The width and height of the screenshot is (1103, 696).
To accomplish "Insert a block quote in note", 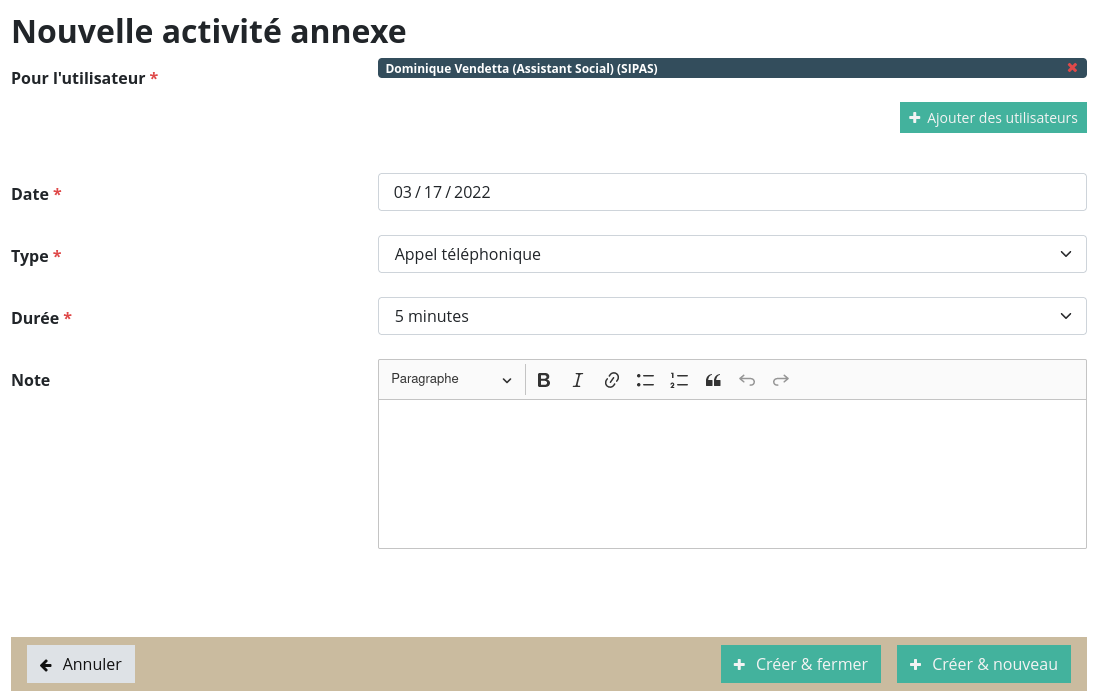I will pos(713,380).
